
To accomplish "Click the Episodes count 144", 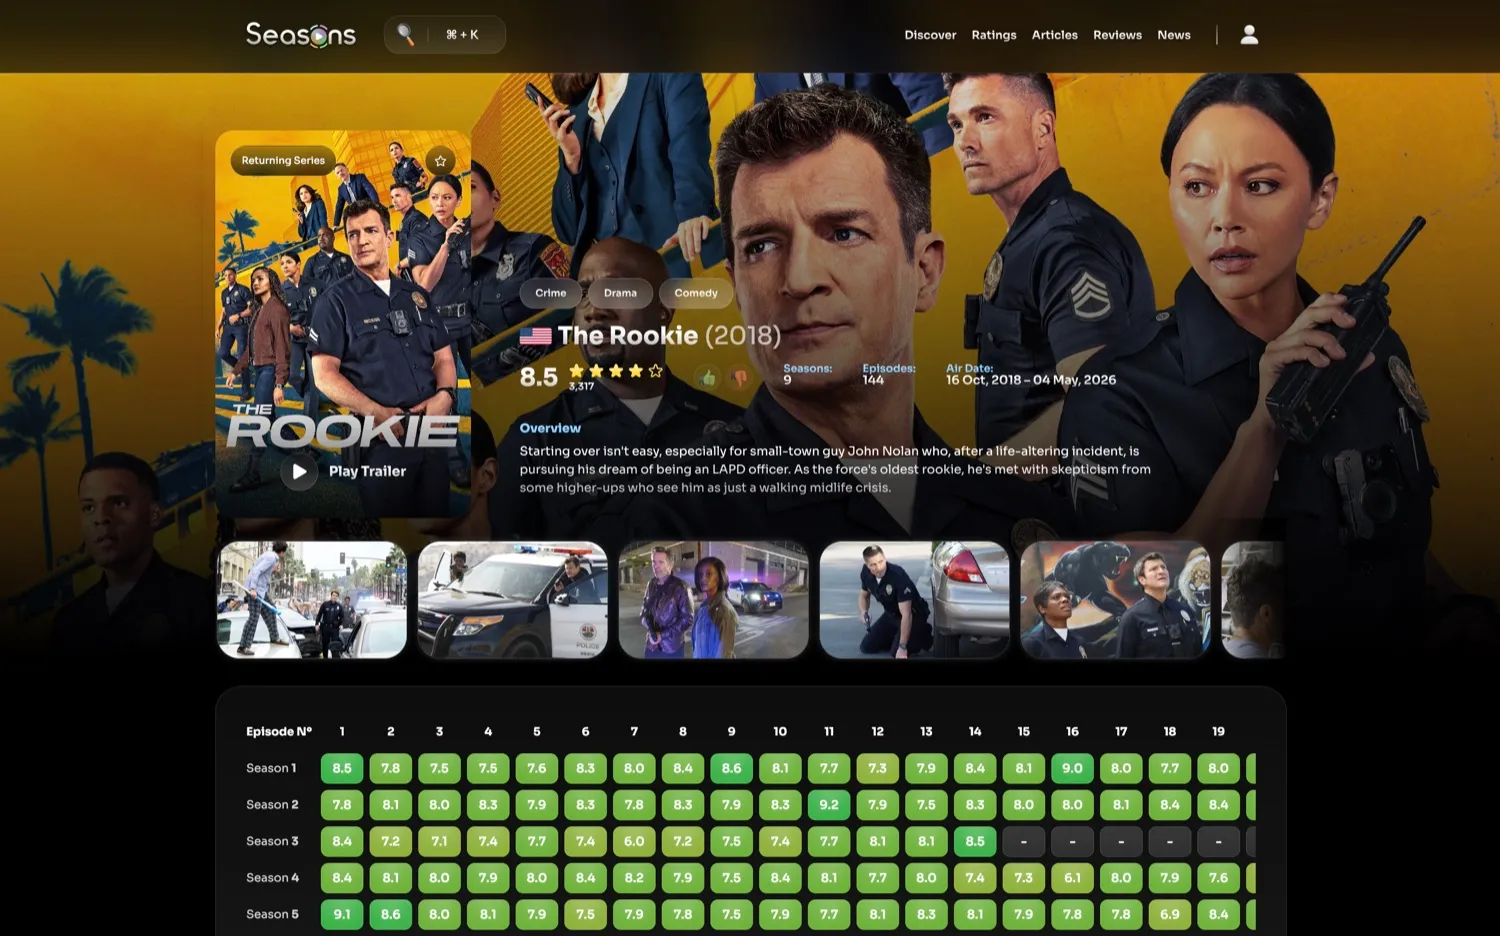I will click(x=873, y=380).
